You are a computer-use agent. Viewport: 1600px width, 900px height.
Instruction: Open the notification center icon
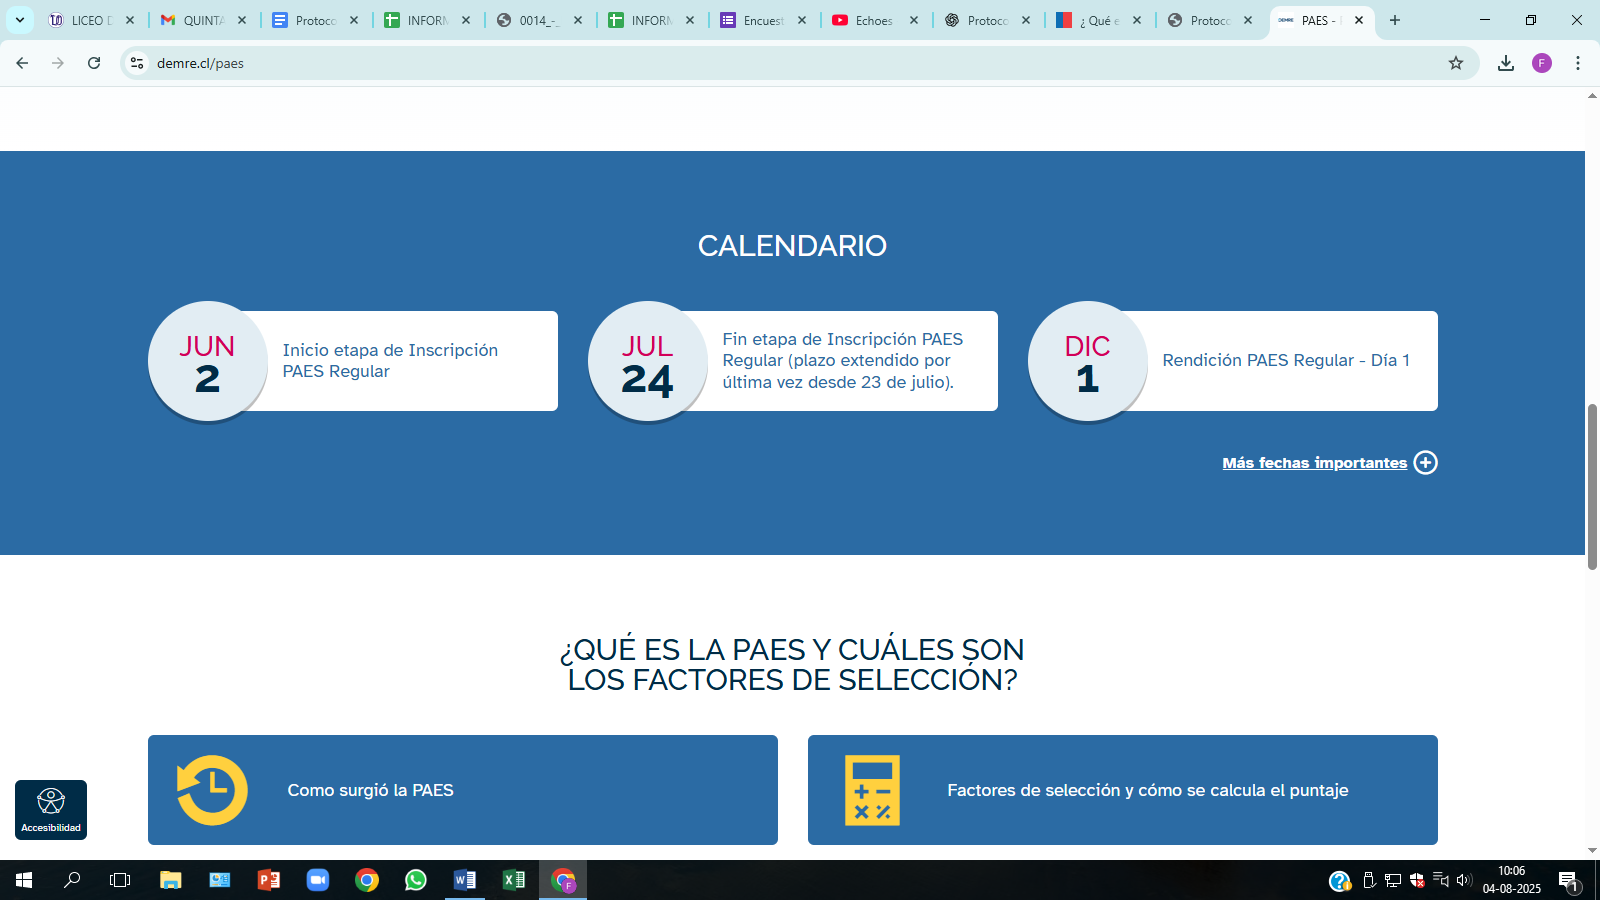[1568, 881]
